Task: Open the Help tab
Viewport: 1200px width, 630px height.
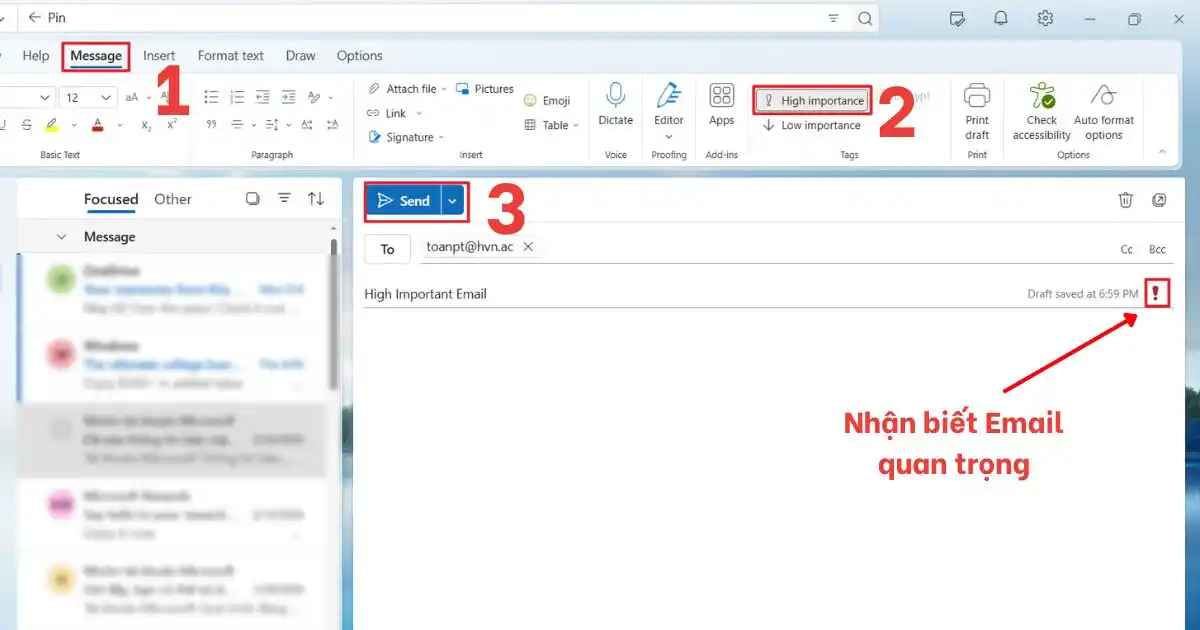Action: click(36, 56)
